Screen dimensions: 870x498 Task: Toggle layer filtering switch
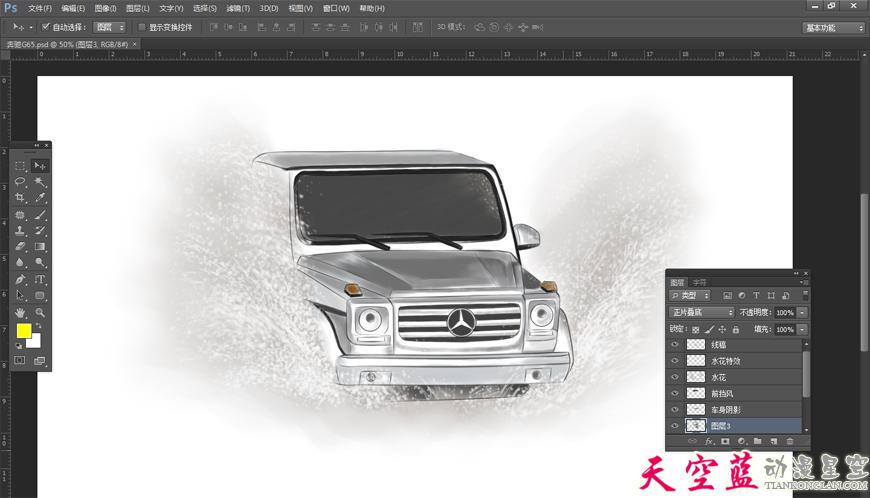[x=805, y=295]
